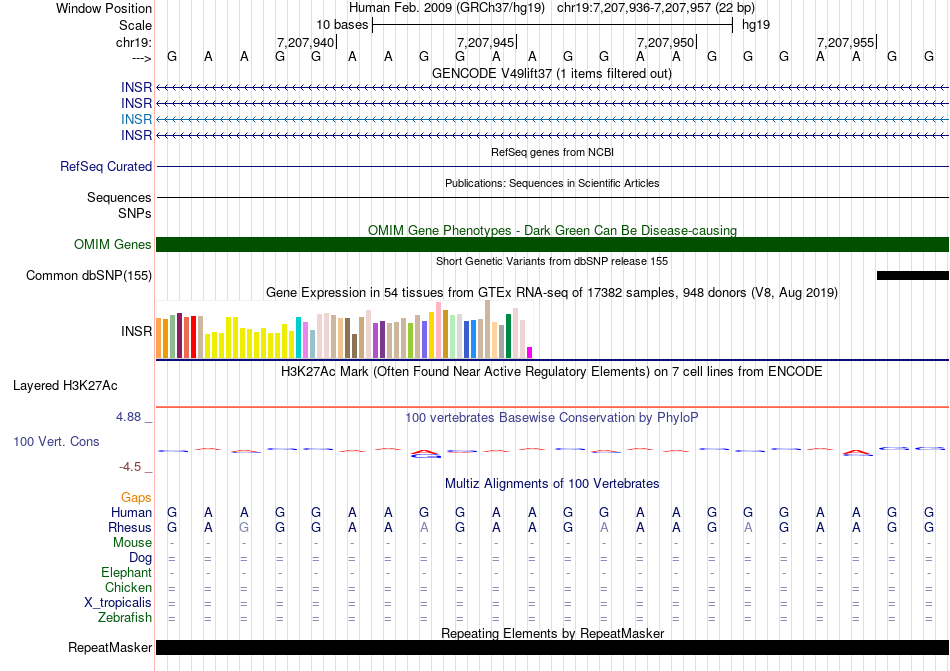
Task: Open the 100 Vert. Cons track label
Action: 56,441
